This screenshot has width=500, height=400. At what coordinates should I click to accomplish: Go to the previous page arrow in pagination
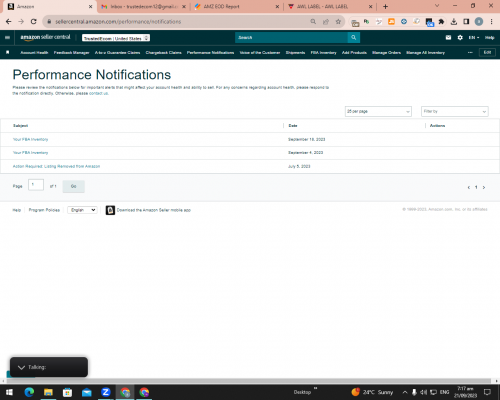coord(469,187)
